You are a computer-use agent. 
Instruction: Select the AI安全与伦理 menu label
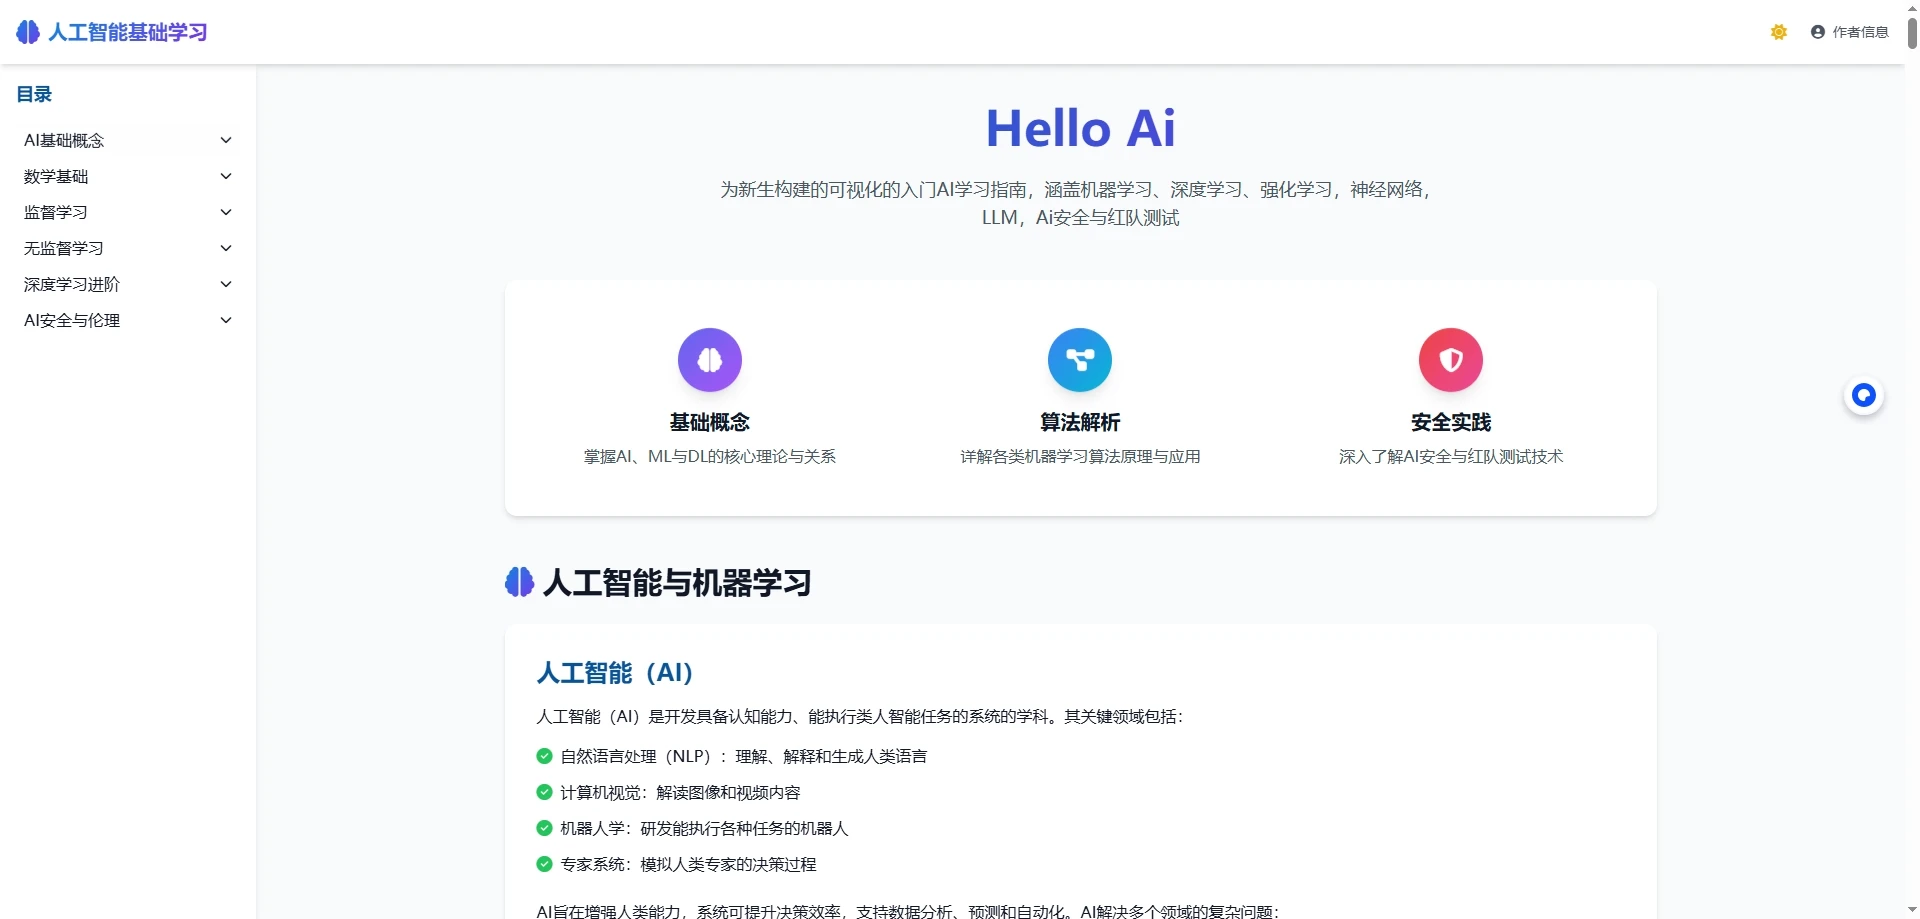tap(72, 320)
